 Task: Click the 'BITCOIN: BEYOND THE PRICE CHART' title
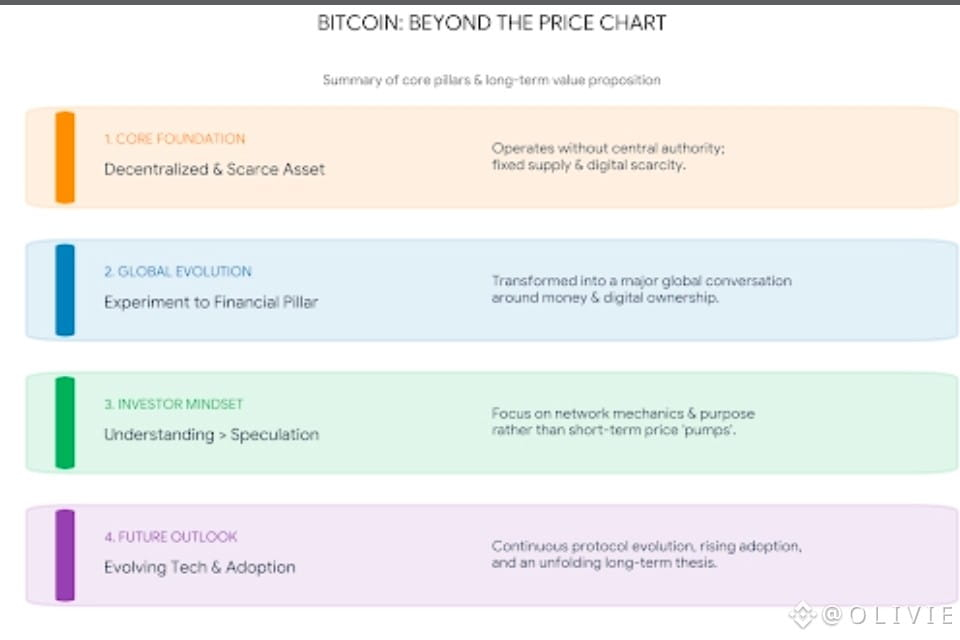(492, 23)
